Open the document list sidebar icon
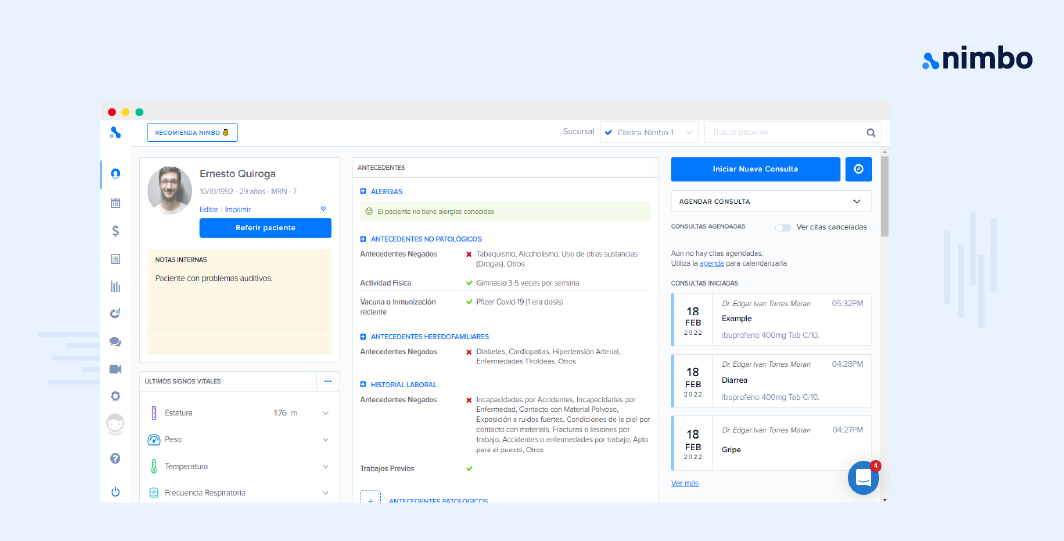The width and height of the screenshot is (1064, 541). [x=115, y=259]
